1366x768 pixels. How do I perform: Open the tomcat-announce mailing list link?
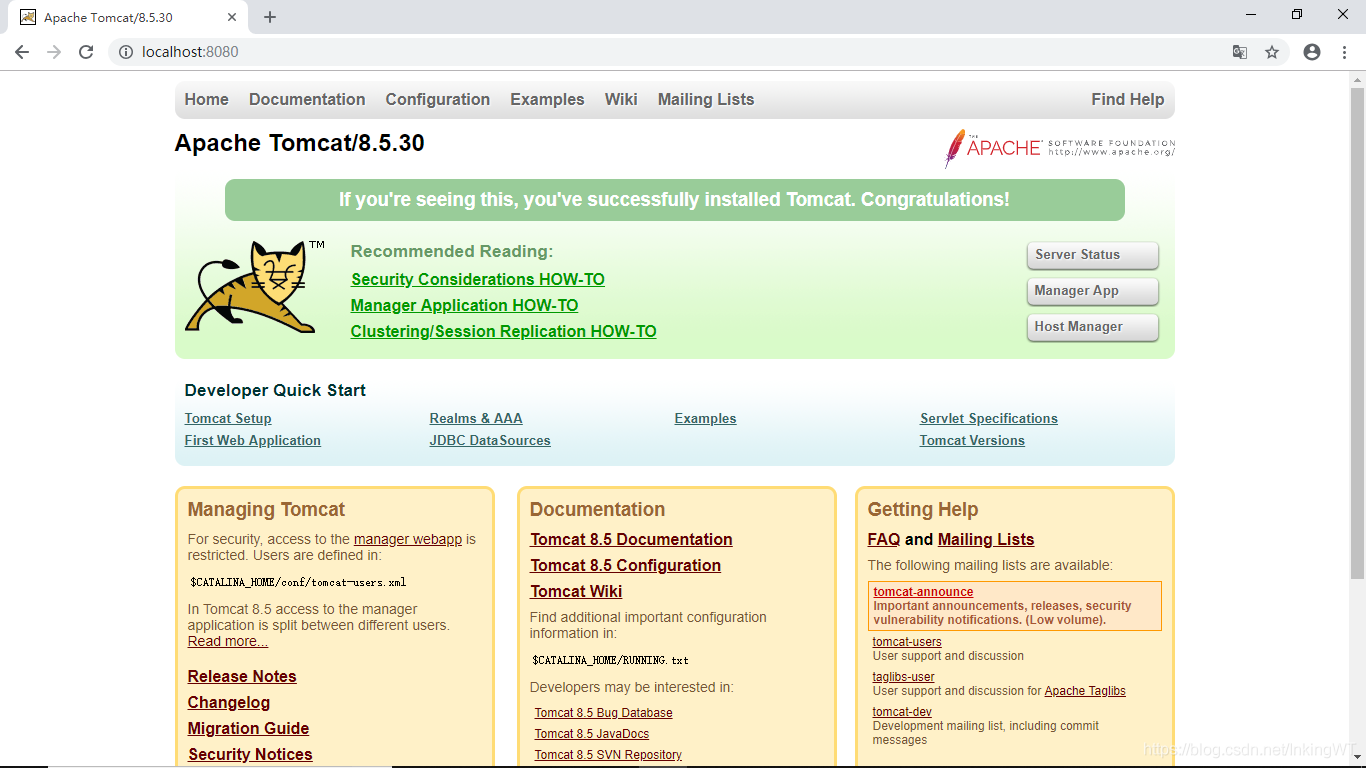923,592
